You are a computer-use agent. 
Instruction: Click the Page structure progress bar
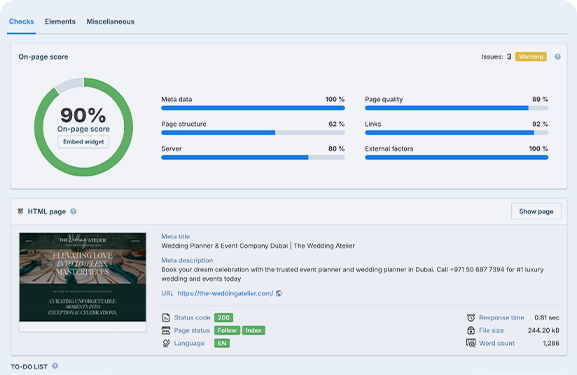[x=253, y=132]
